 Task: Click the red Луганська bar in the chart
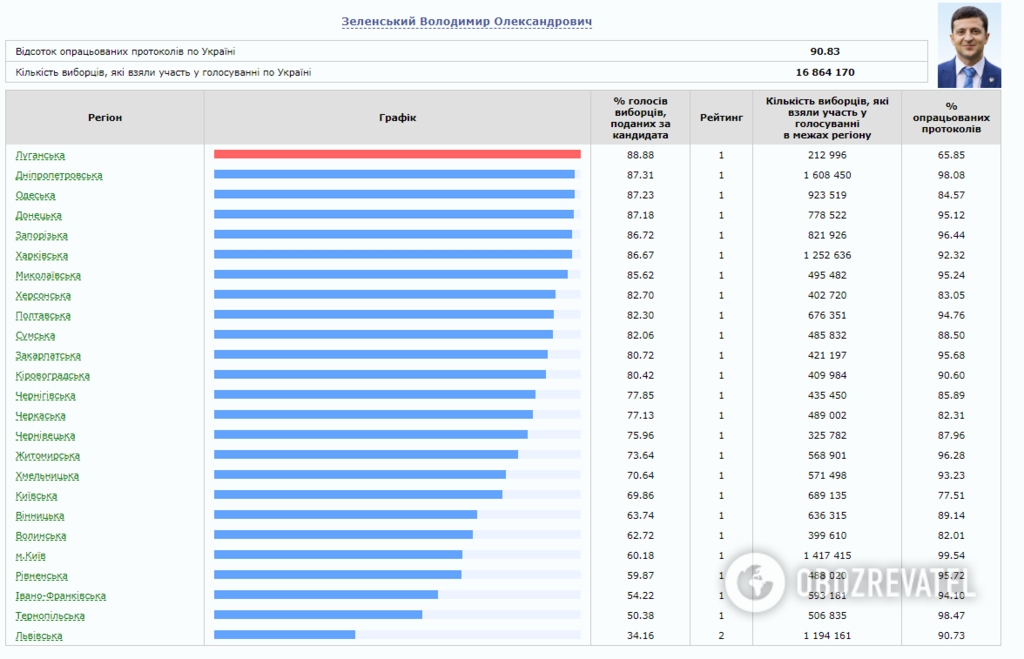397,154
